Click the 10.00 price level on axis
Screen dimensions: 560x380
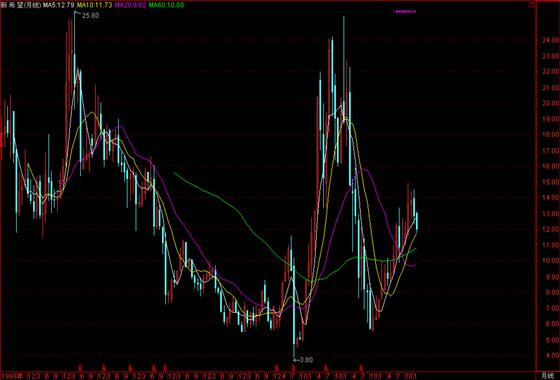549,260
